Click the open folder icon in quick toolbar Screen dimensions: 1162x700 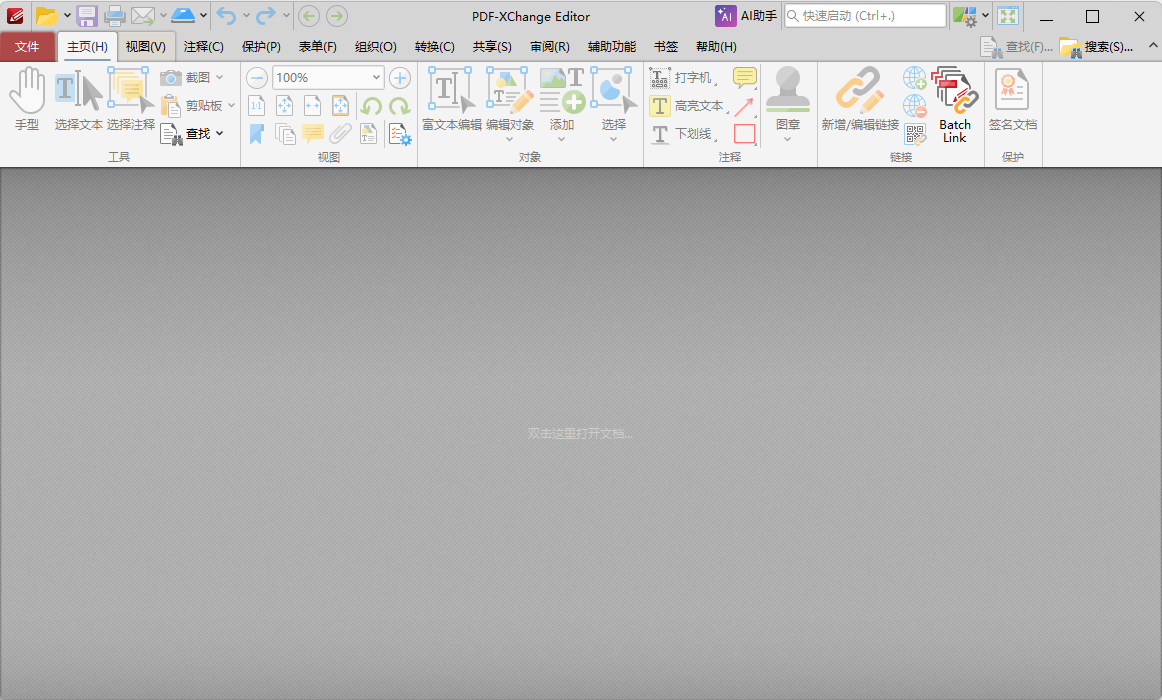47,16
